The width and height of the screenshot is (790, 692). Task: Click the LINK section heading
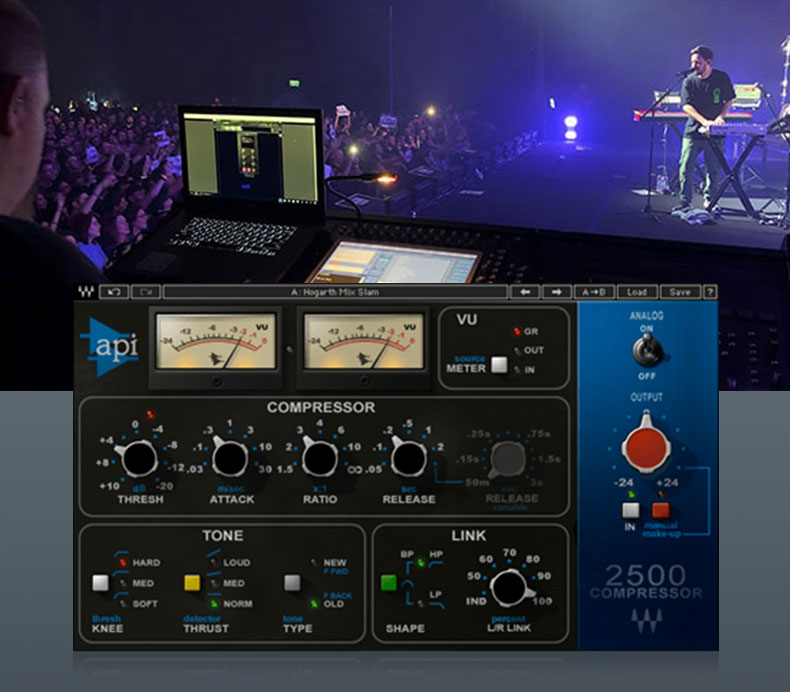[x=469, y=535]
